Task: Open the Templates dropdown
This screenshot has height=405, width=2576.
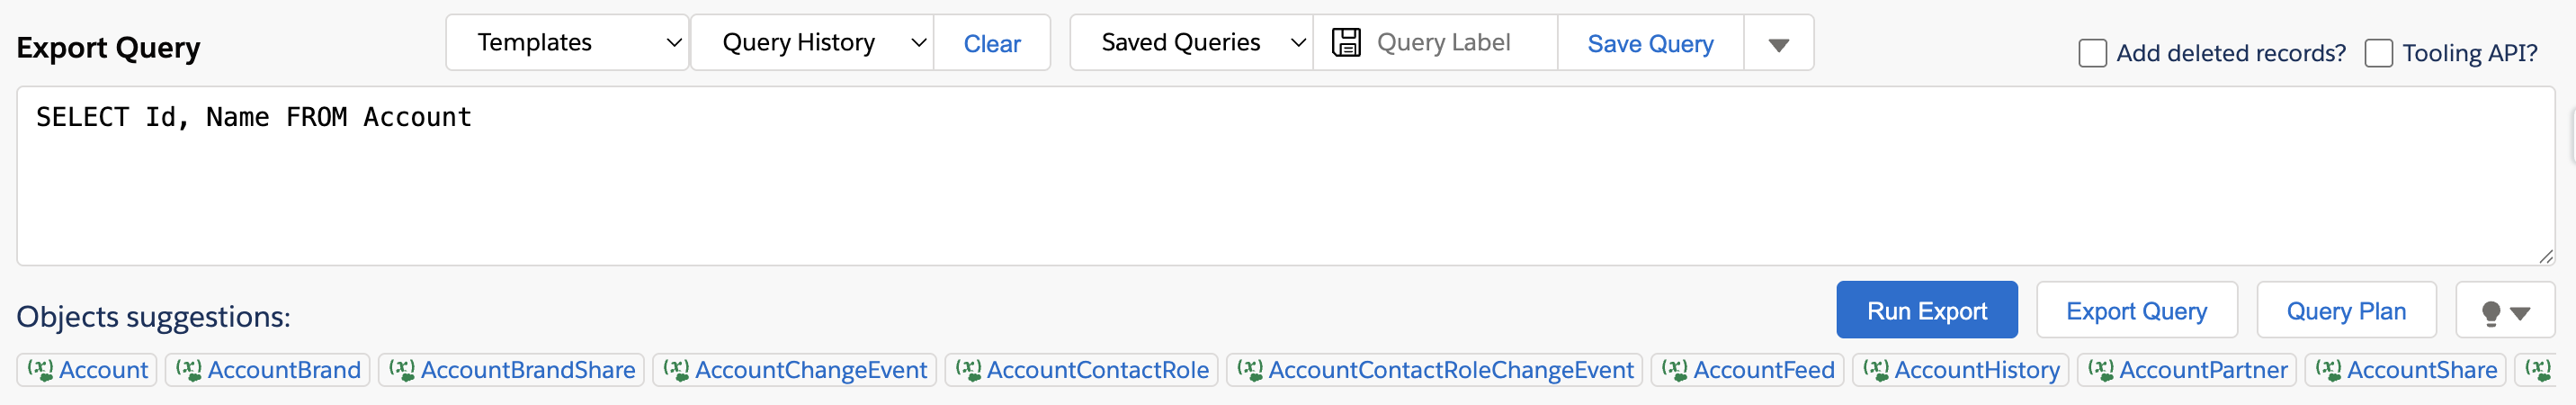Action: tap(567, 42)
